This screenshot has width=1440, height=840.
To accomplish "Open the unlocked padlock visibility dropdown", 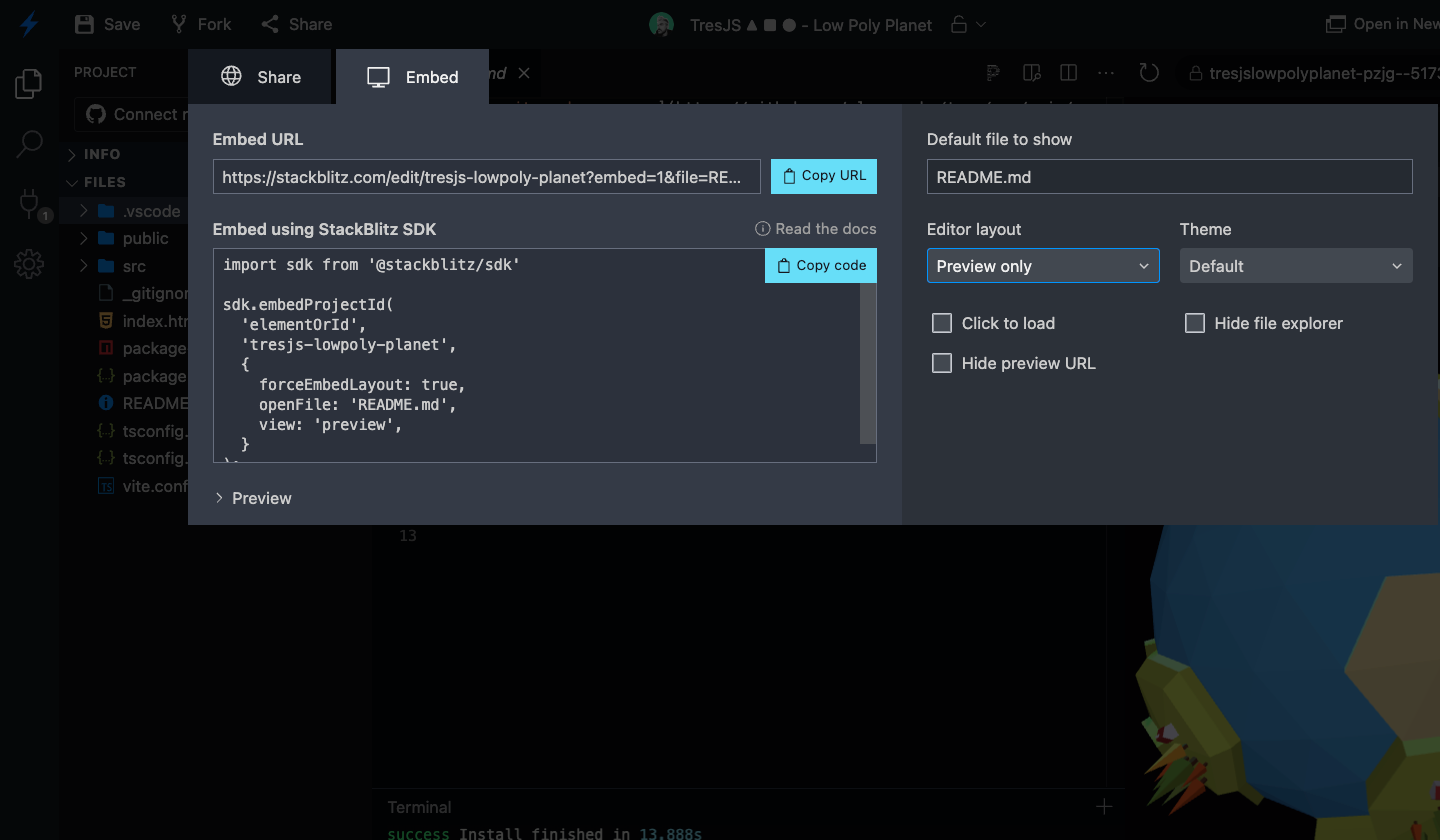I will tap(967, 24).
